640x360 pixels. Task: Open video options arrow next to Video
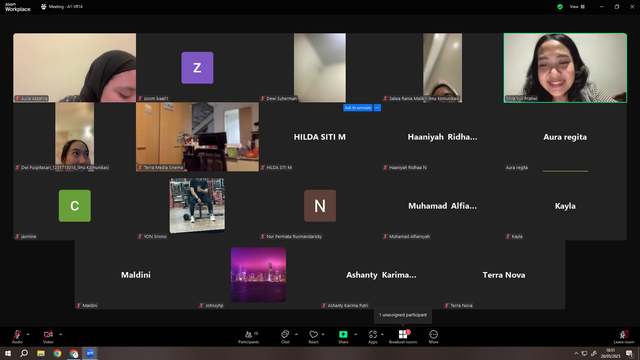60,334
